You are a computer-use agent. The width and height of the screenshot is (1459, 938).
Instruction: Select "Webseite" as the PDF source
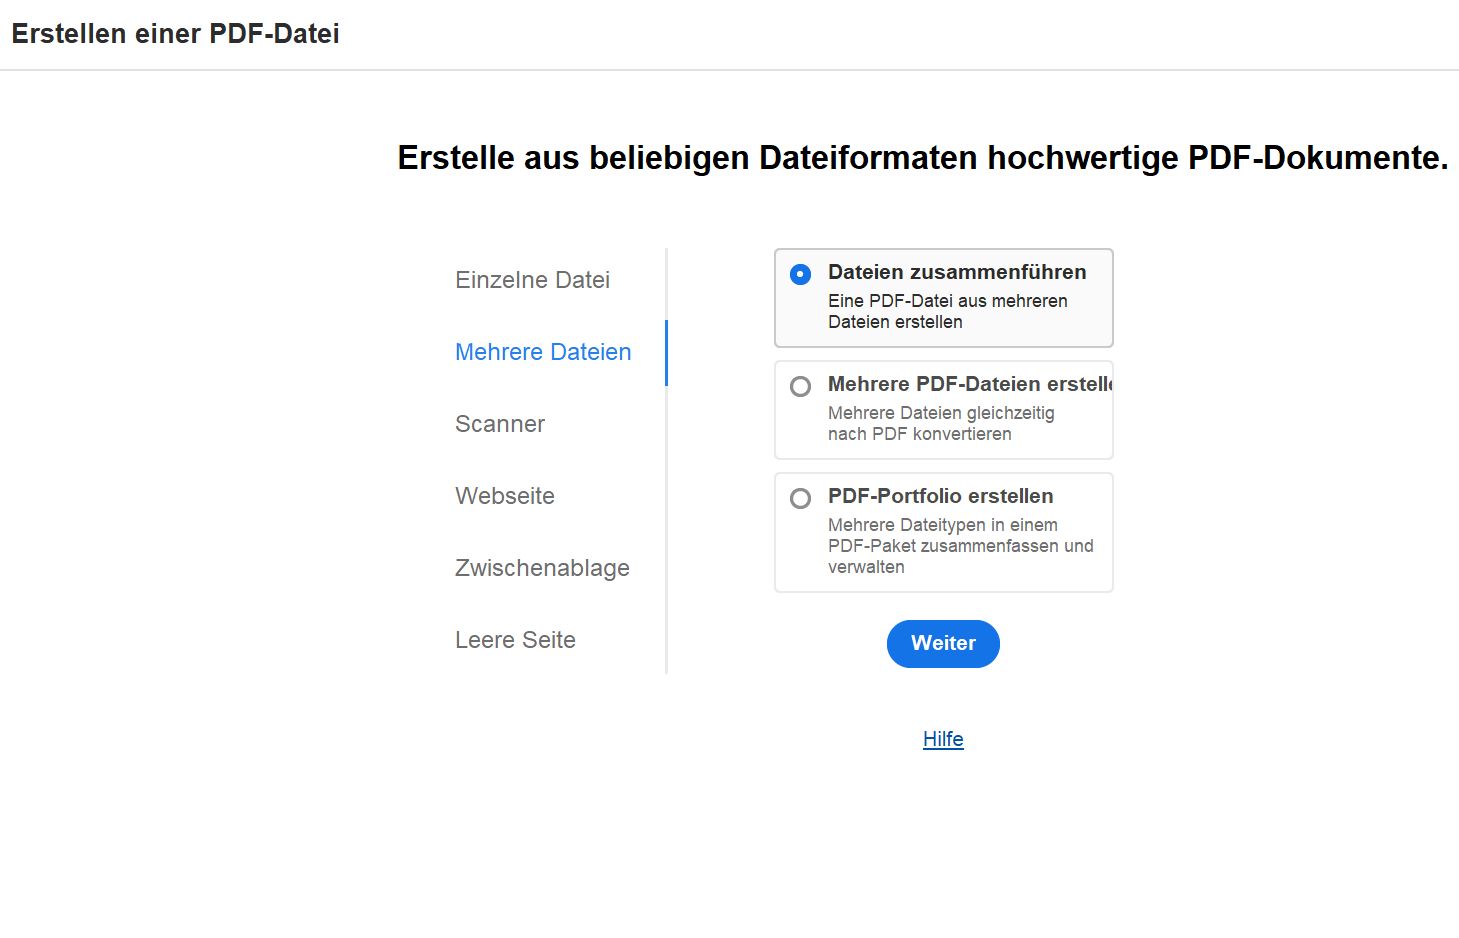coord(505,496)
